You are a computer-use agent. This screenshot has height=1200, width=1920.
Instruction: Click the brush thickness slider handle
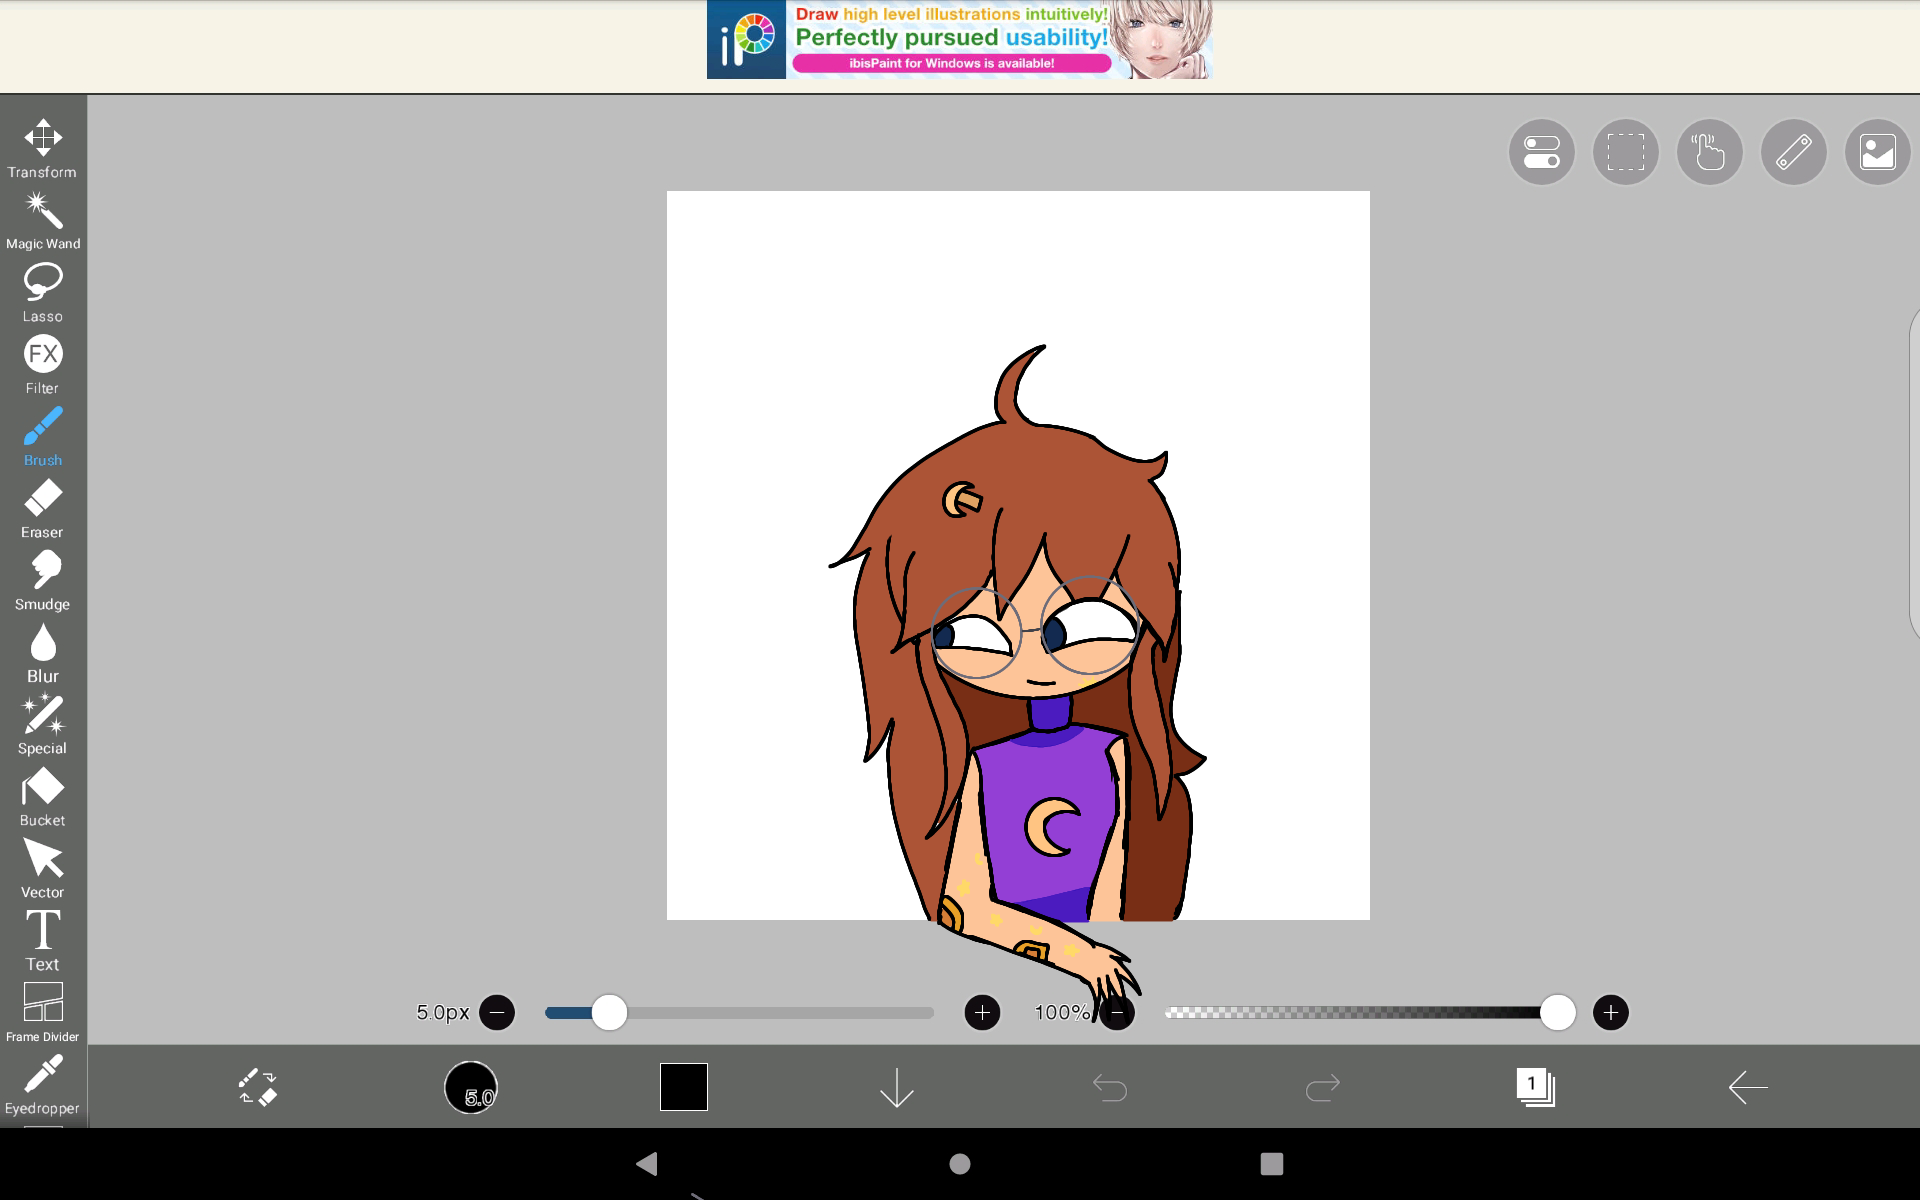pos(609,1013)
